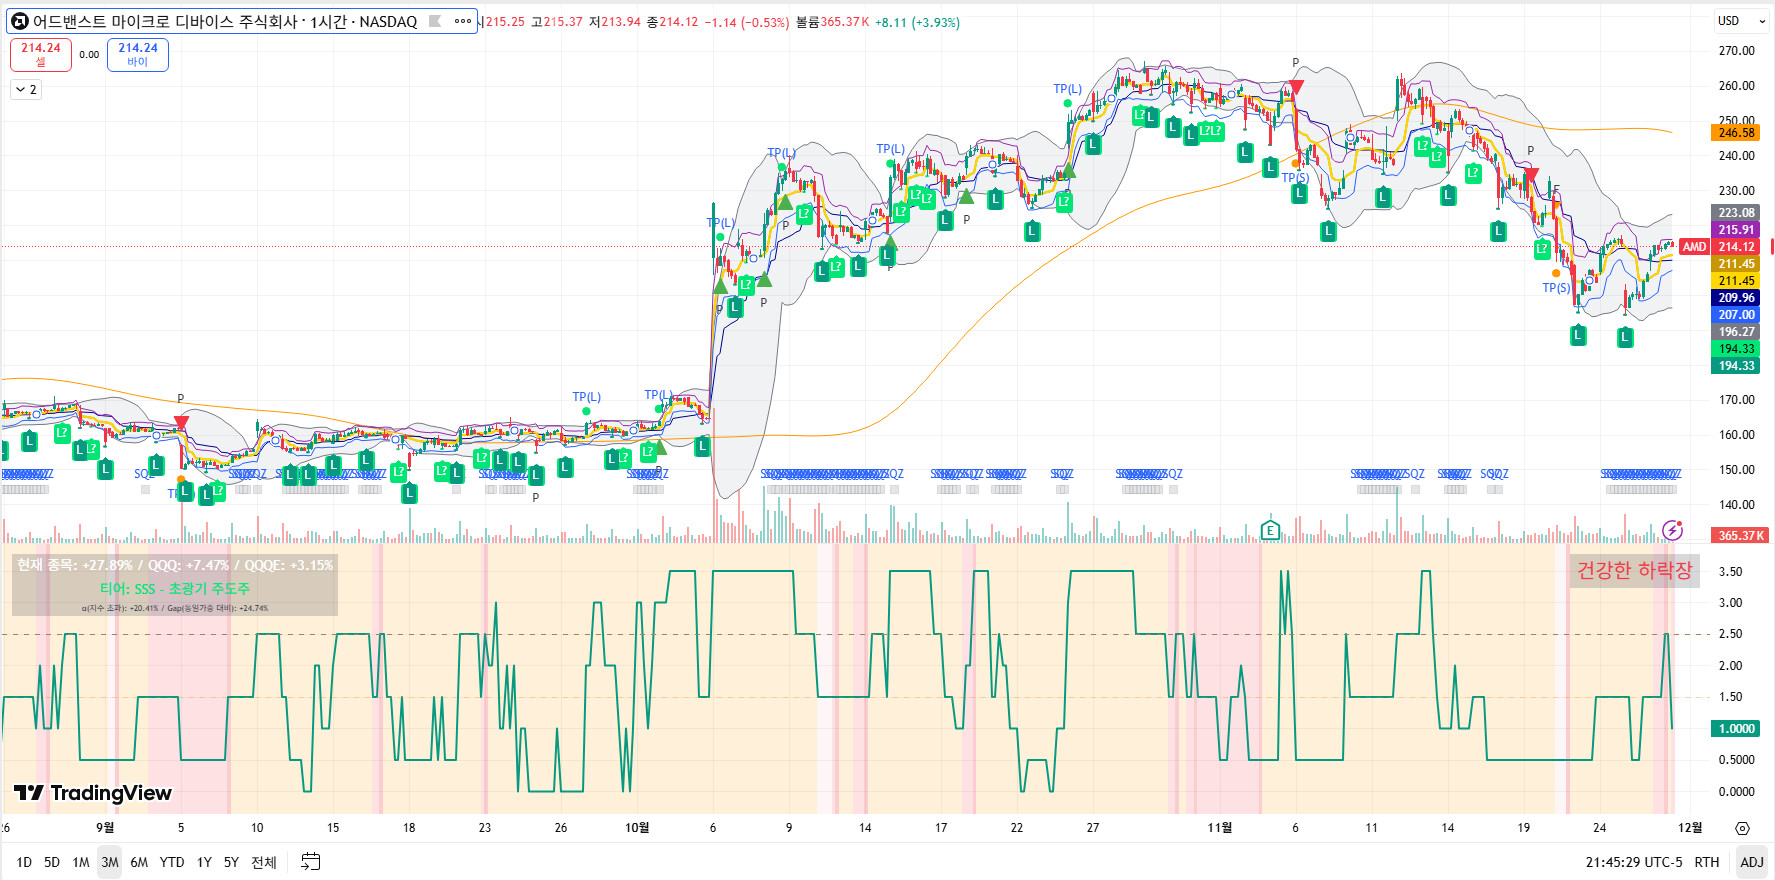The width and height of the screenshot is (1775, 880).
Task: Click the 티어: SSS - 초광기 주도주 text
Action: click(175, 589)
